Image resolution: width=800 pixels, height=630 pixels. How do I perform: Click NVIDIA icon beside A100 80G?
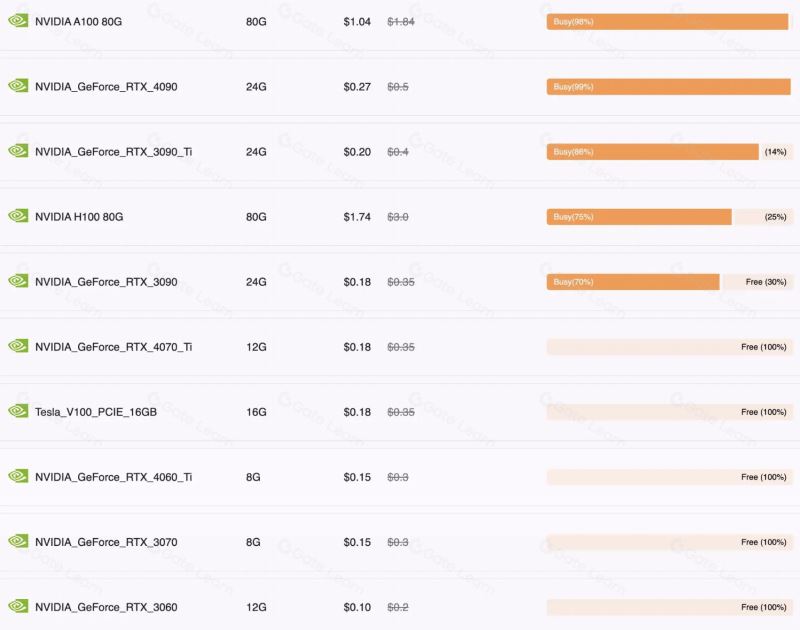point(18,21)
